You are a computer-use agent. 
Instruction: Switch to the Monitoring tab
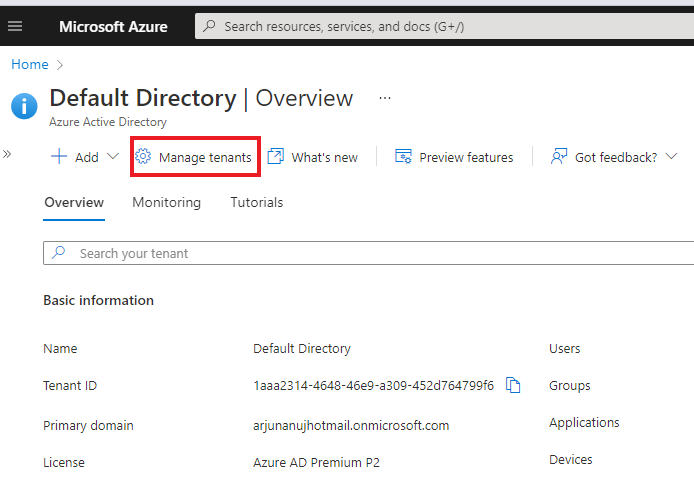pos(166,202)
